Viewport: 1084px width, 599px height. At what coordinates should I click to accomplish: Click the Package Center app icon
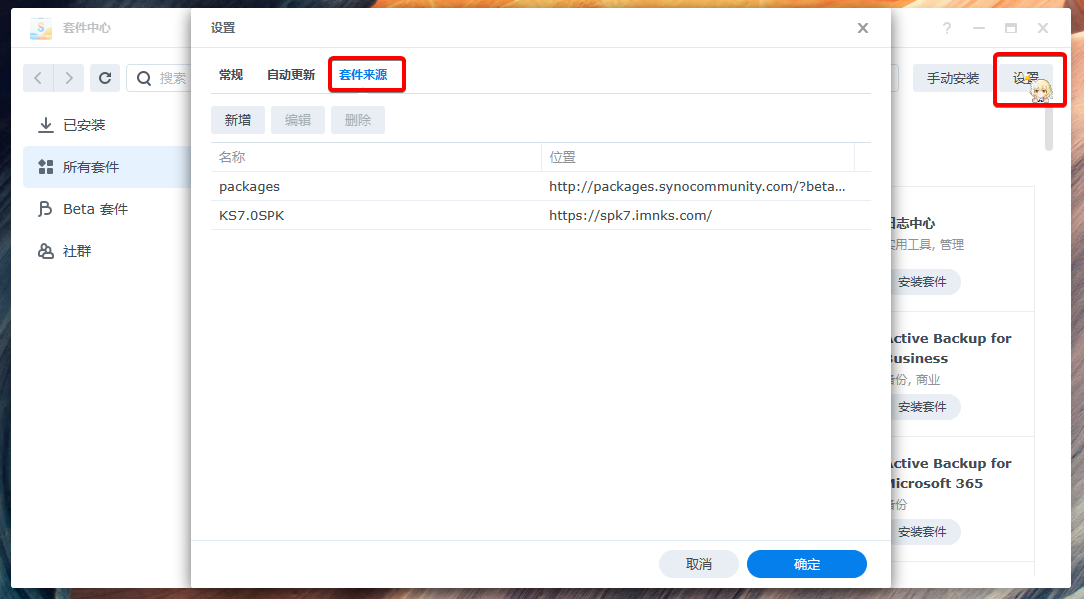[41, 28]
